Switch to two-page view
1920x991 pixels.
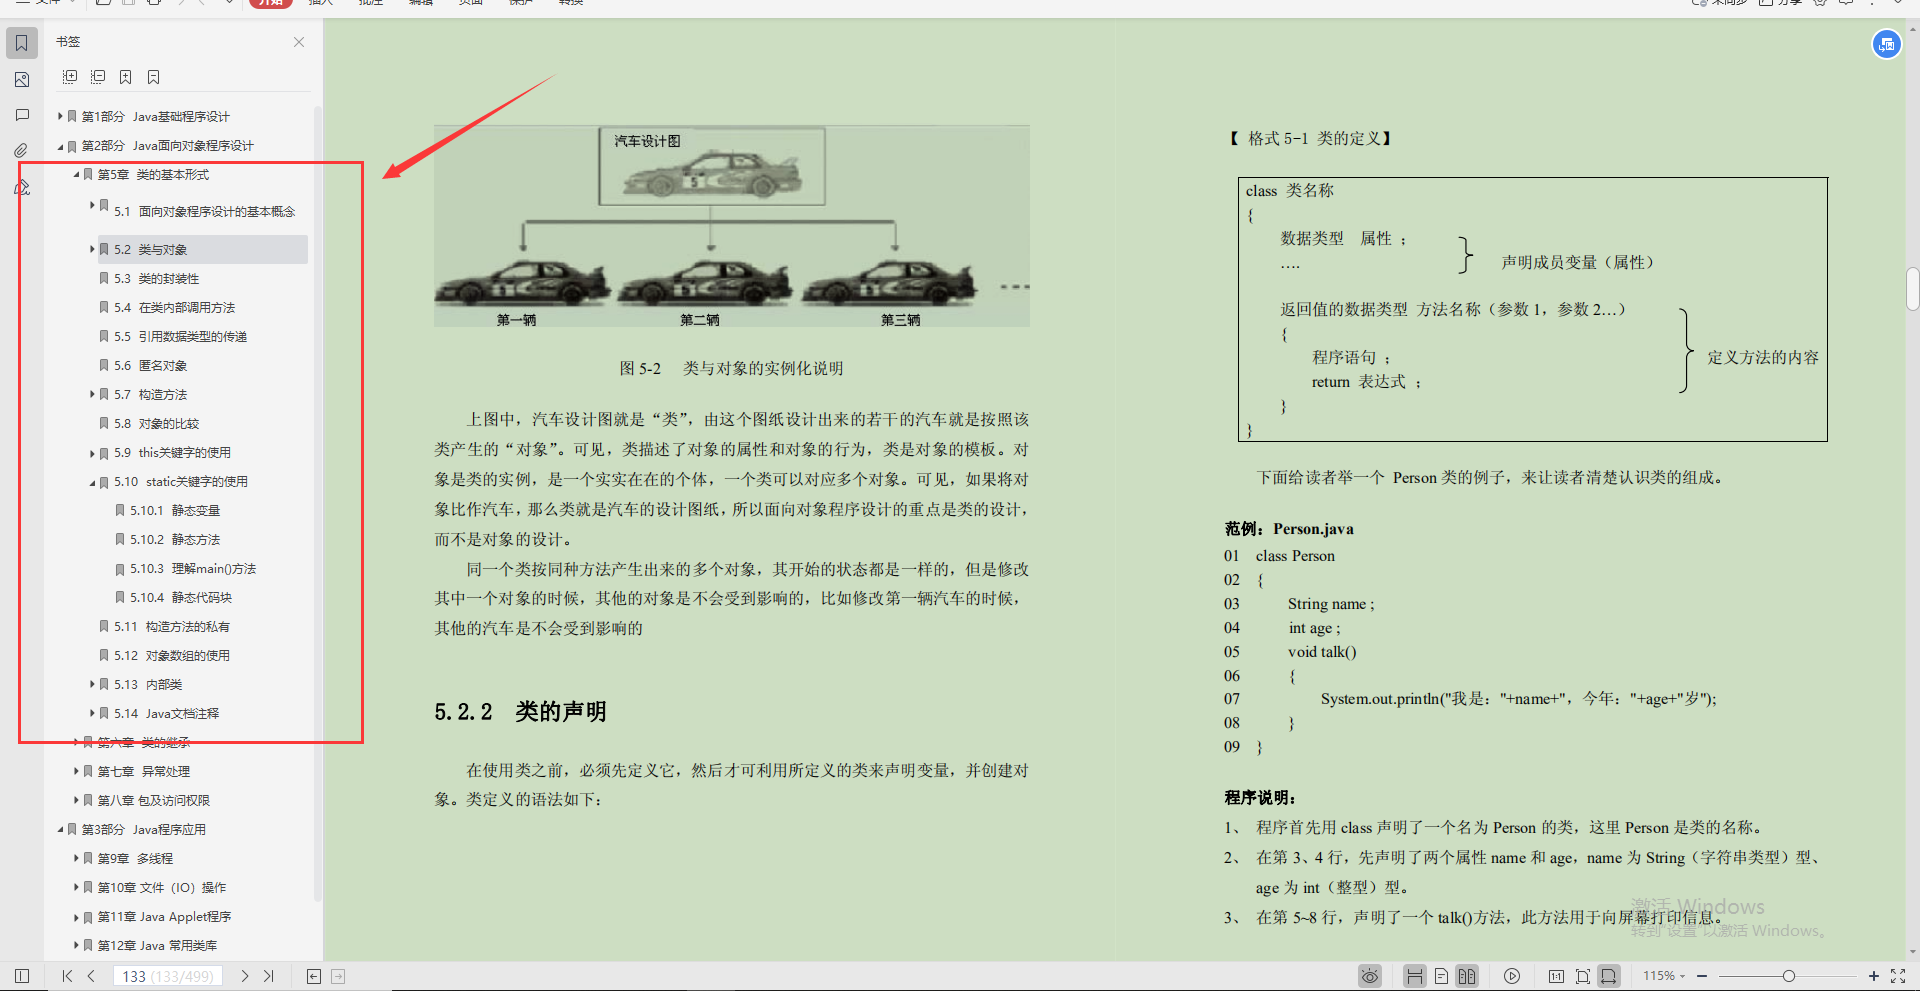pyautogui.click(x=1467, y=976)
